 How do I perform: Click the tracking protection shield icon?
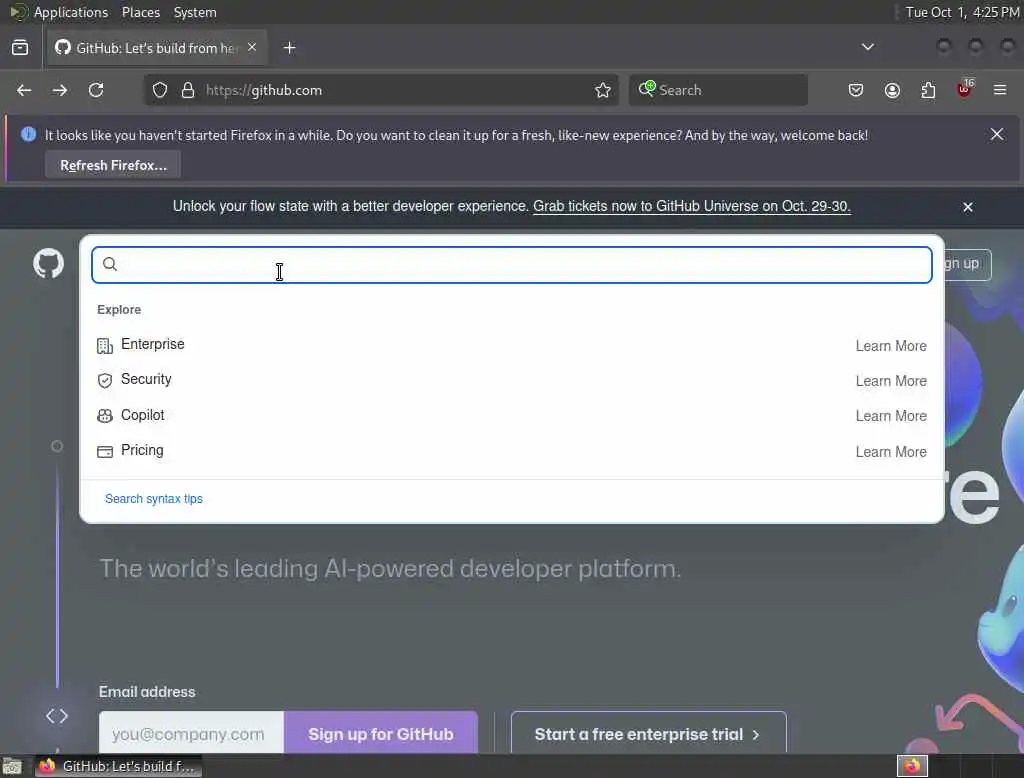coord(159,90)
